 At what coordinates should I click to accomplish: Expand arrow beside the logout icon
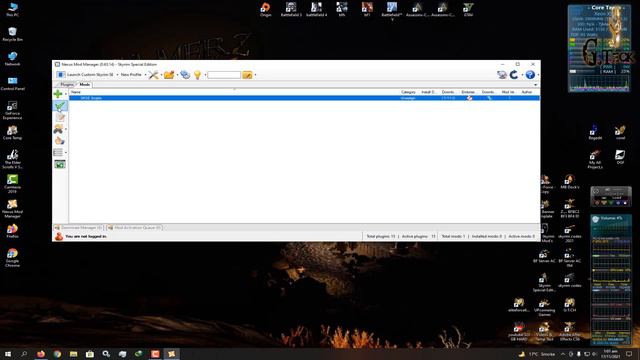tap(522, 75)
